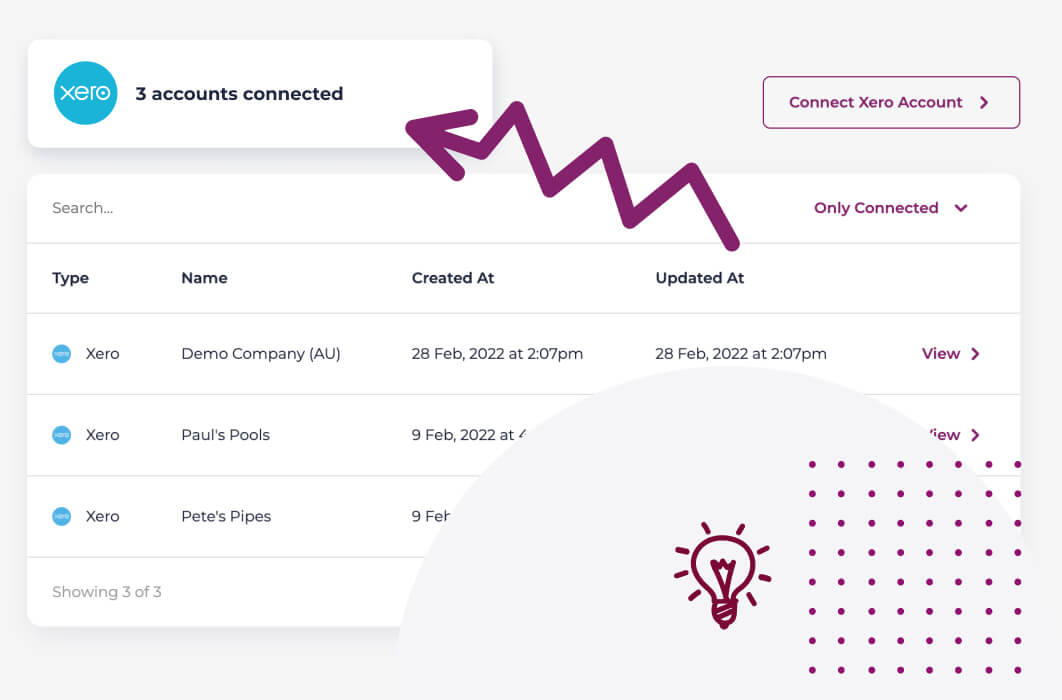Screen dimensions: 1062x700
Task: Select the Type column header
Action: [x=70, y=278]
